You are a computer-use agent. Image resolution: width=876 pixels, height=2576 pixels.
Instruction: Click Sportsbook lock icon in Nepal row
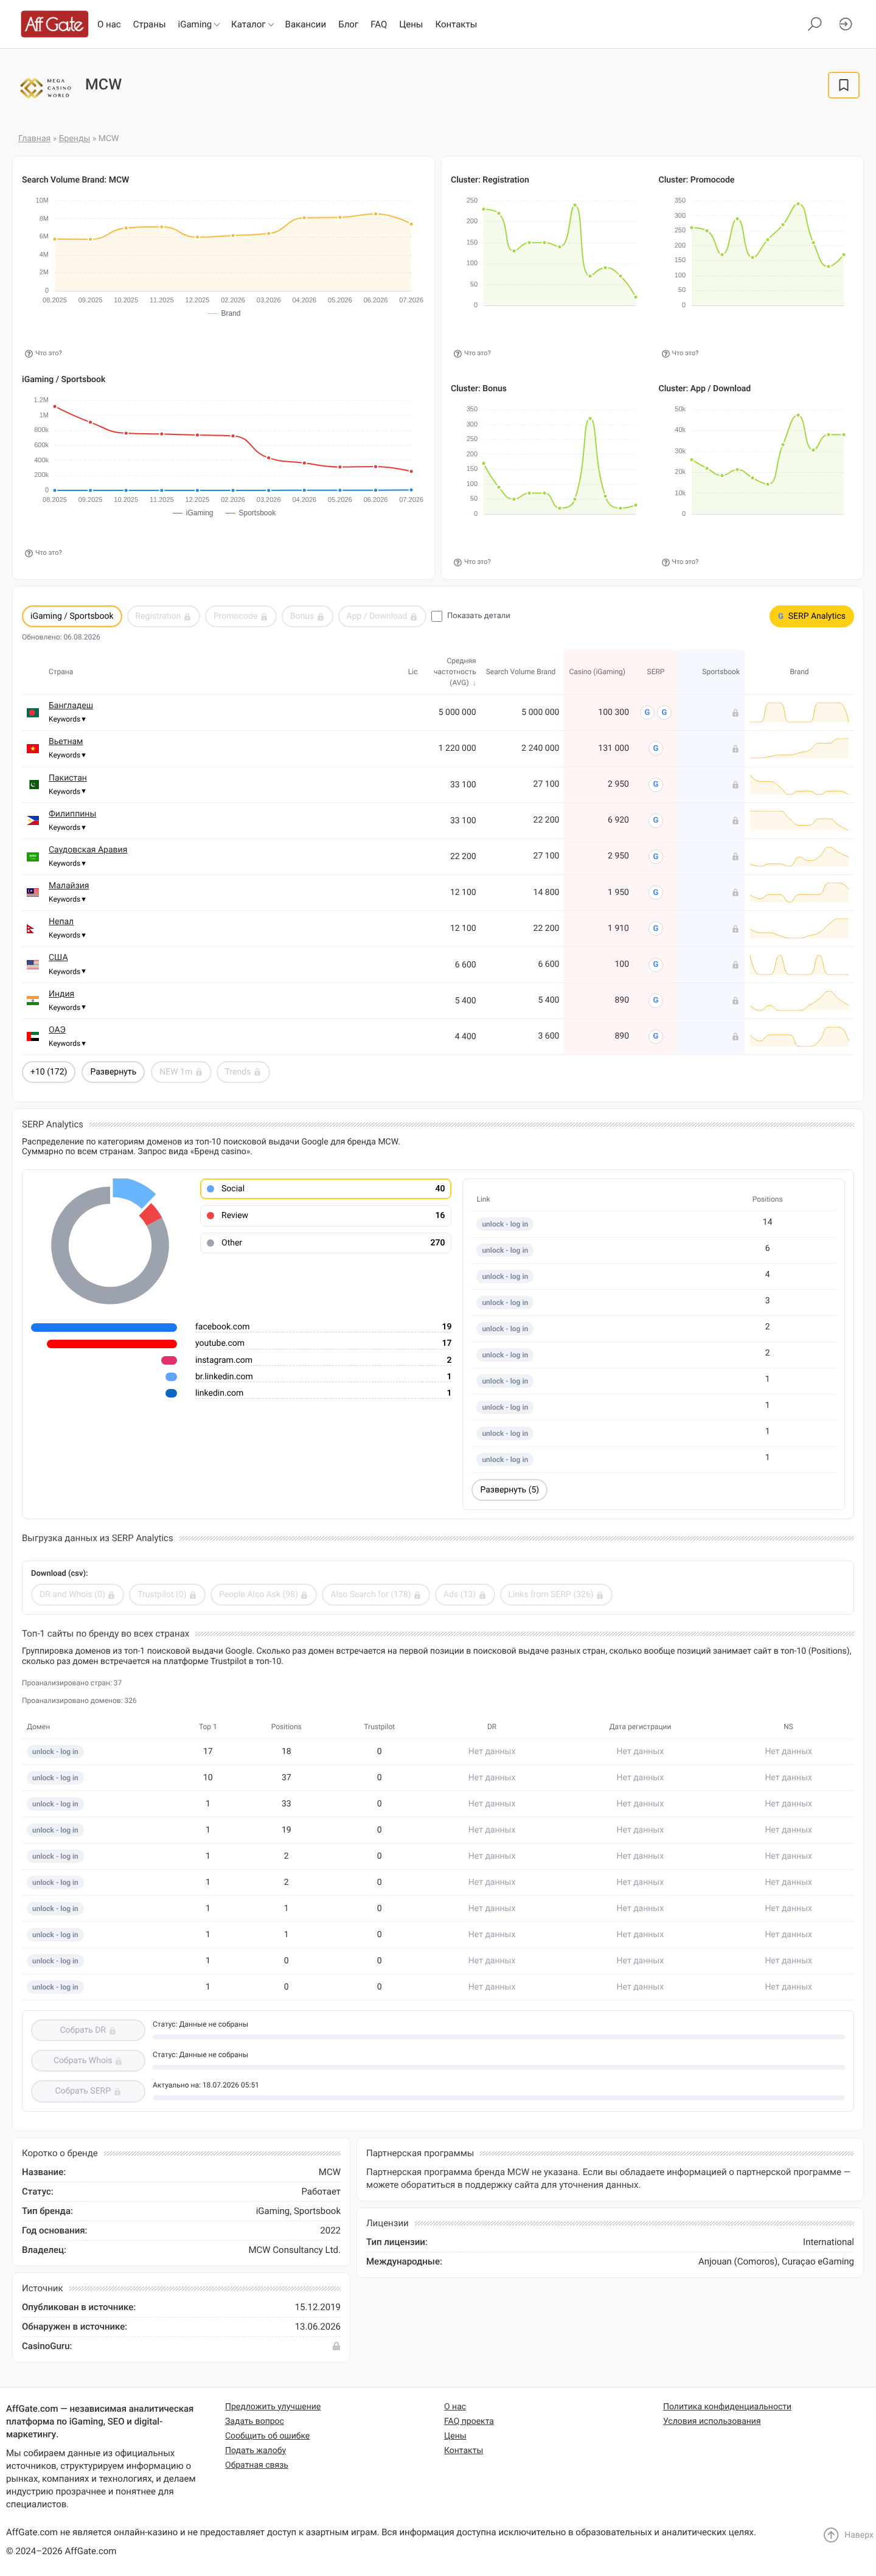click(x=735, y=929)
